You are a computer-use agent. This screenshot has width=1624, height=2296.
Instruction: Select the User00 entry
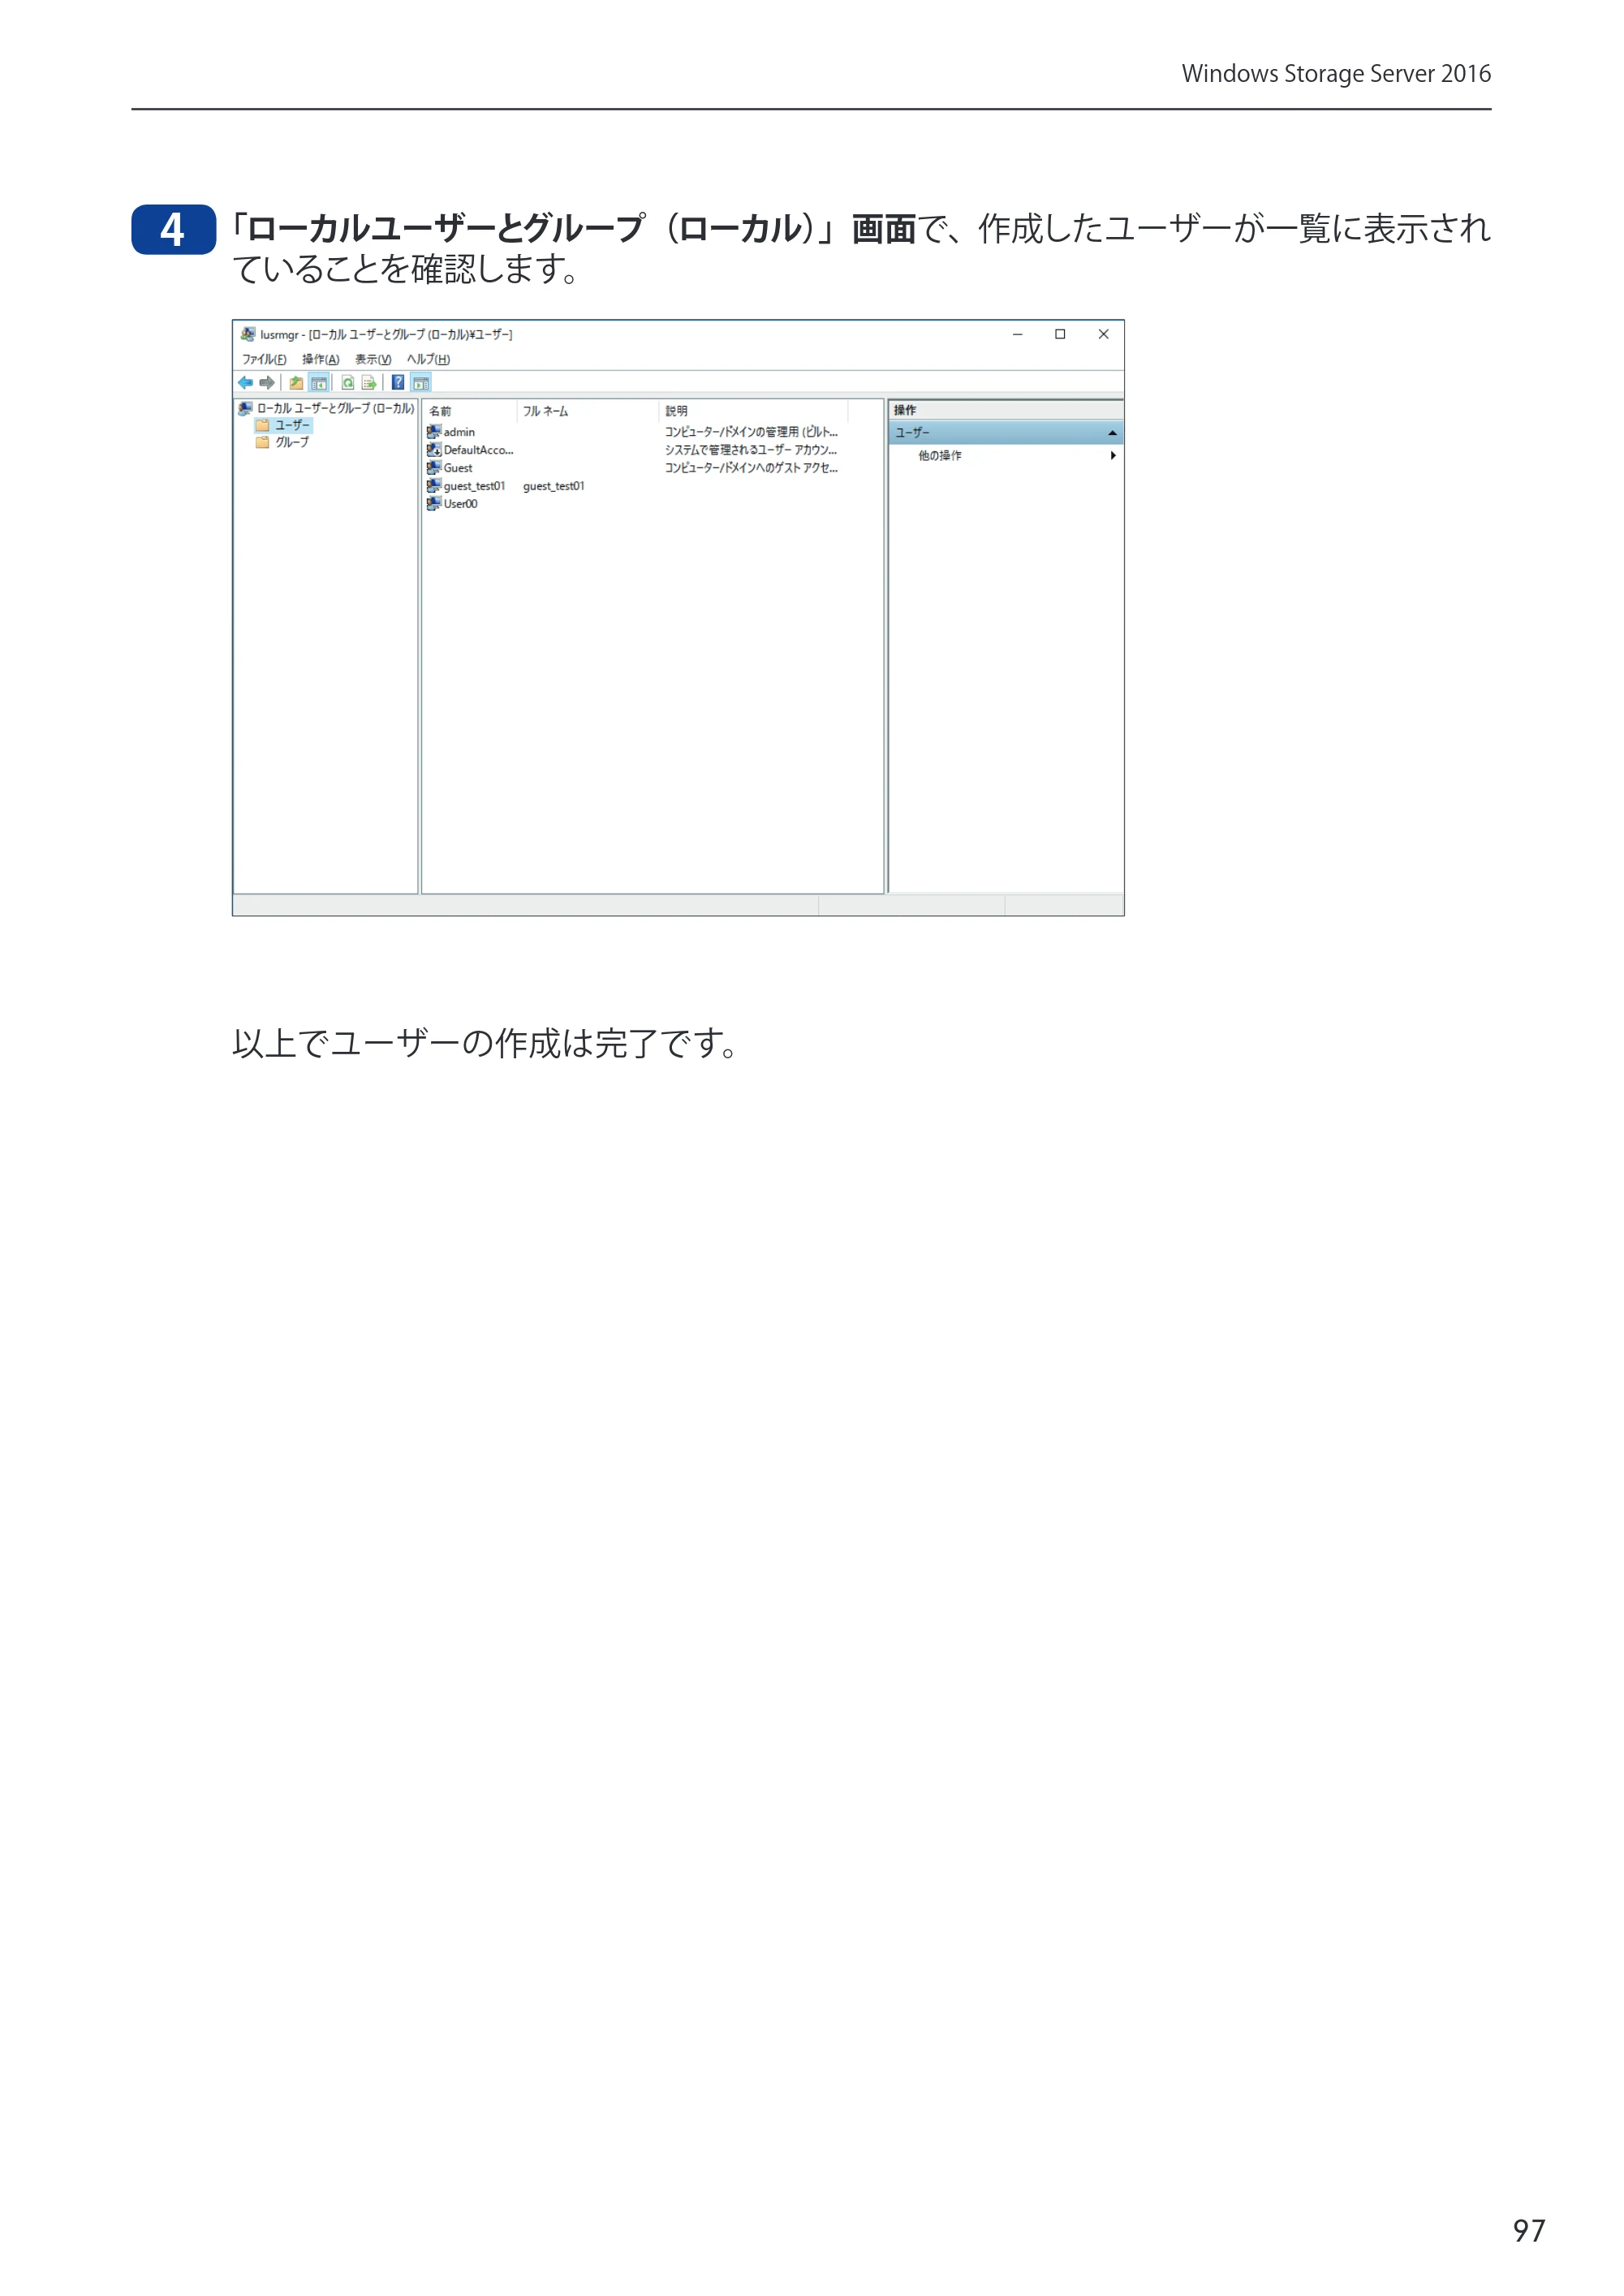coord(461,504)
